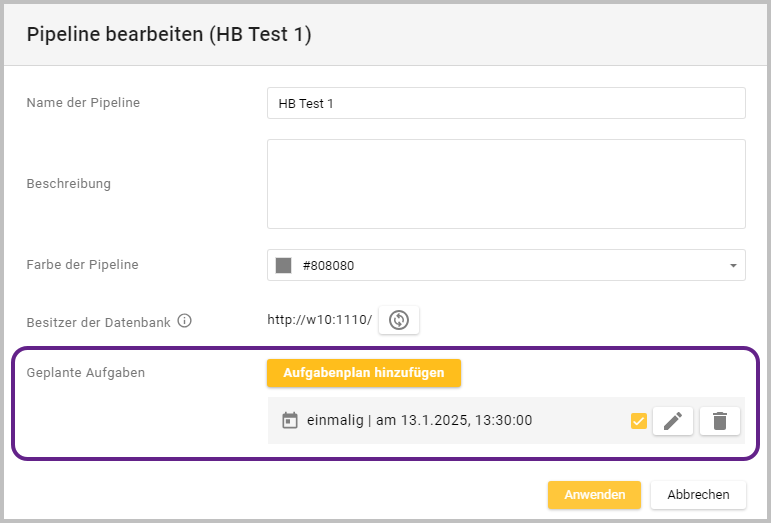The width and height of the screenshot is (771, 523).
Task: Disable the einmalig scheduled task checkbox
Action: pyautogui.click(x=638, y=421)
